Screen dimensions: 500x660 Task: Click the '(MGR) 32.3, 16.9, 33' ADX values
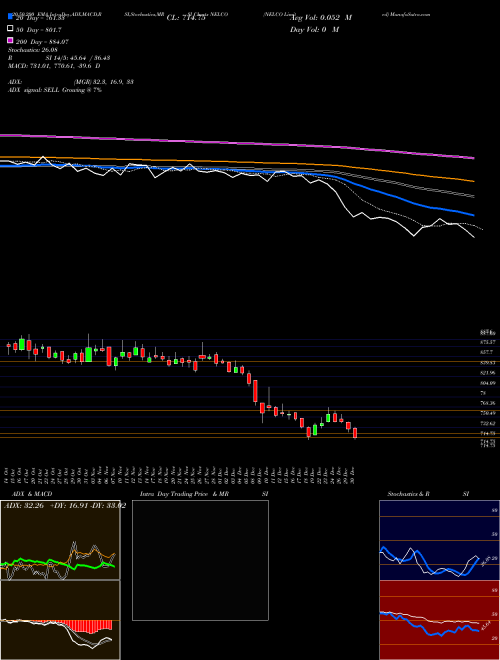click(104, 82)
